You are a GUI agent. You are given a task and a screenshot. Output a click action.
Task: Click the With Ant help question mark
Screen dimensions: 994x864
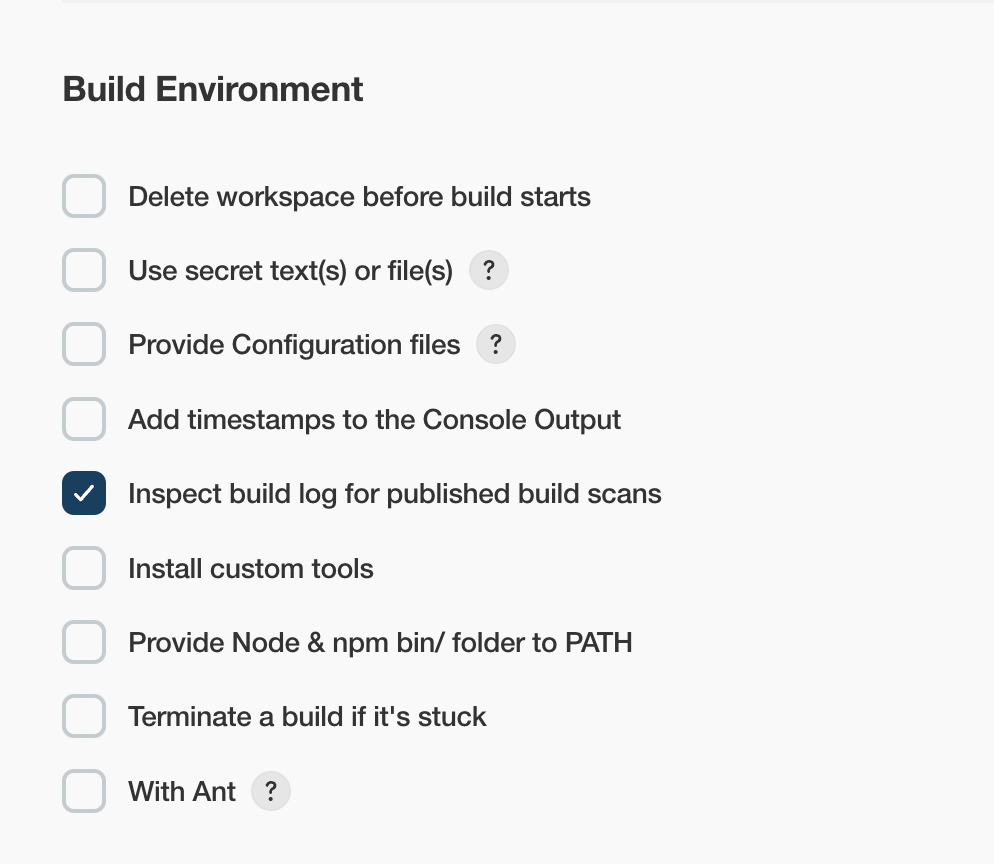coord(271,791)
